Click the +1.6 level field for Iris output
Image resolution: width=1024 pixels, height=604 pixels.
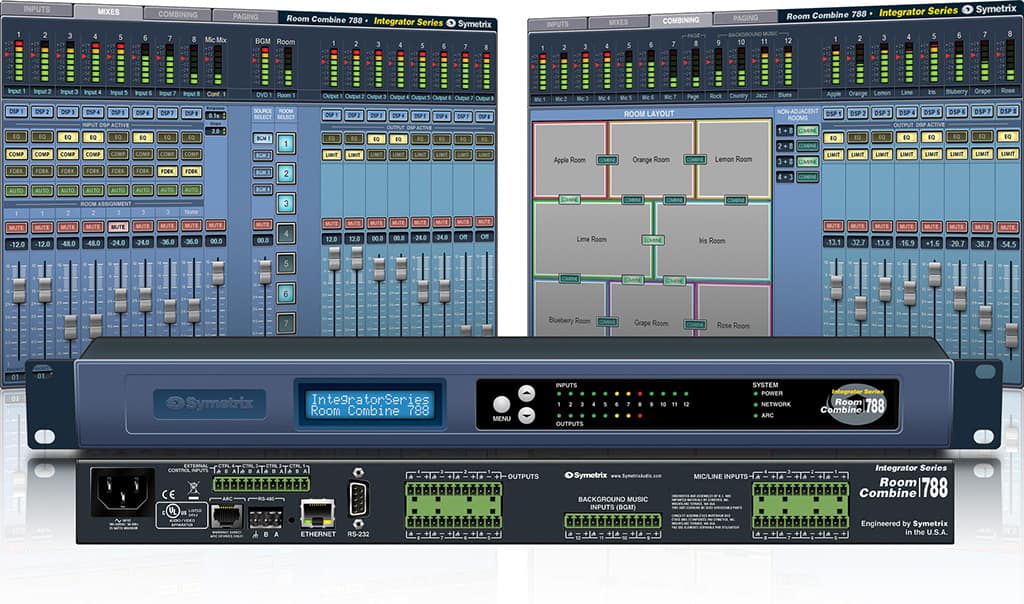[x=932, y=243]
